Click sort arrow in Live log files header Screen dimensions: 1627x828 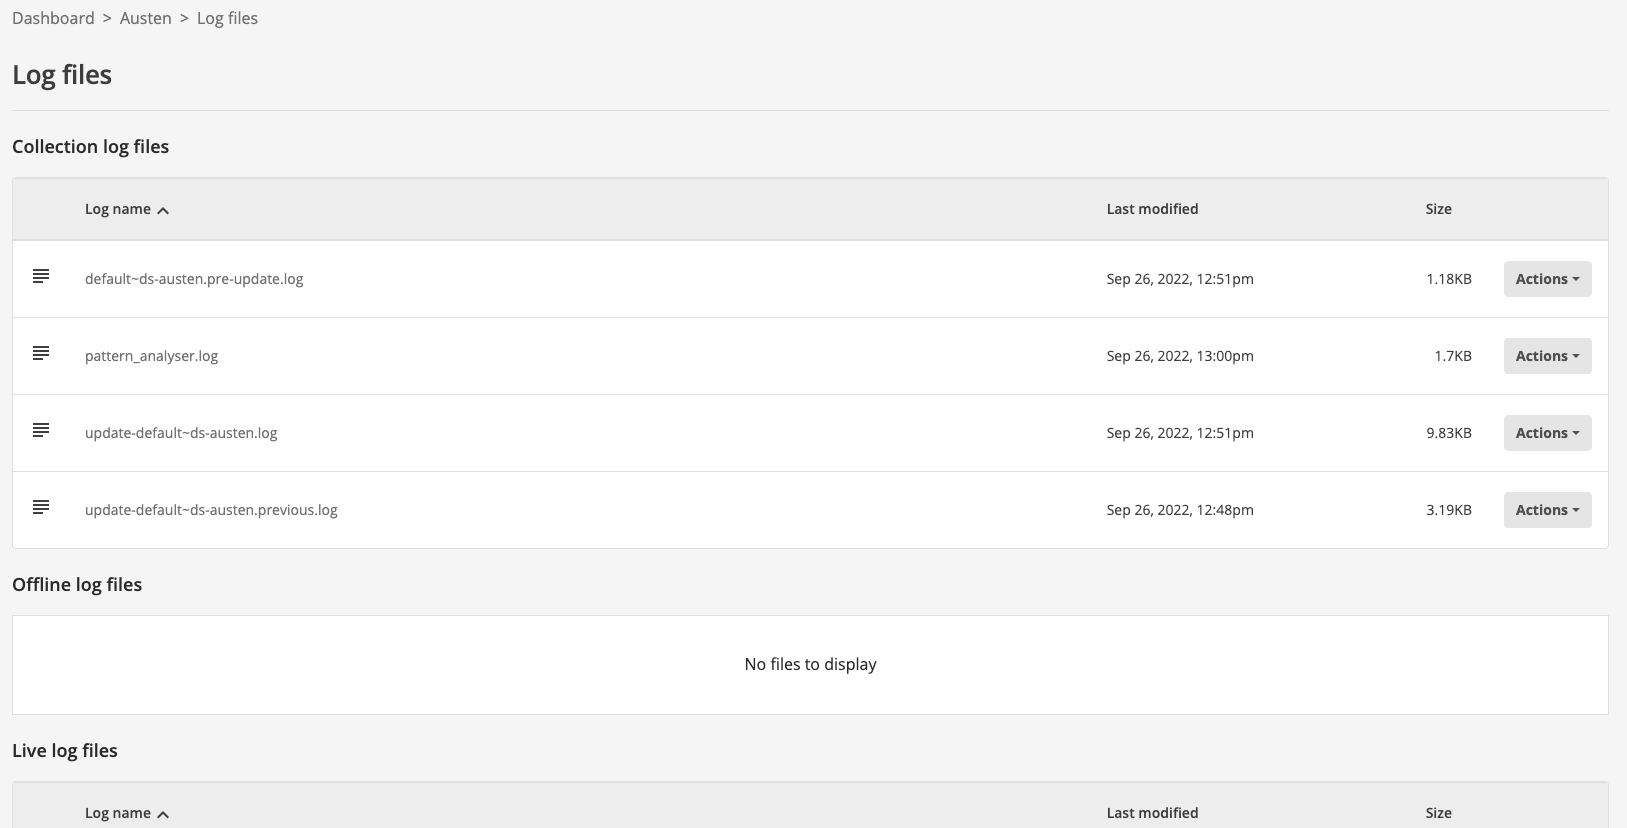(x=163, y=814)
